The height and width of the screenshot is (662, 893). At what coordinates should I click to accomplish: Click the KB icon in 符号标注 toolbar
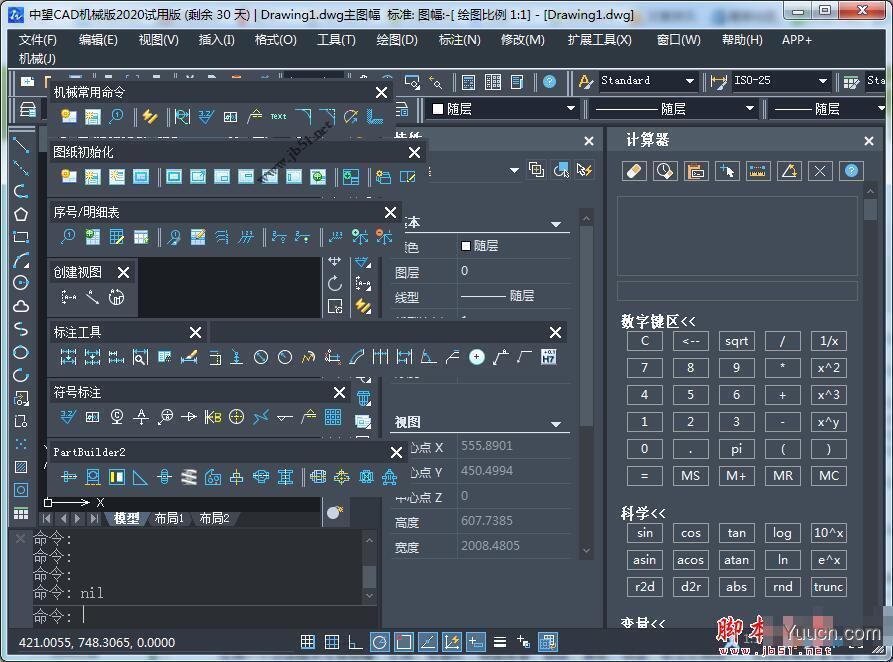tap(212, 417)
